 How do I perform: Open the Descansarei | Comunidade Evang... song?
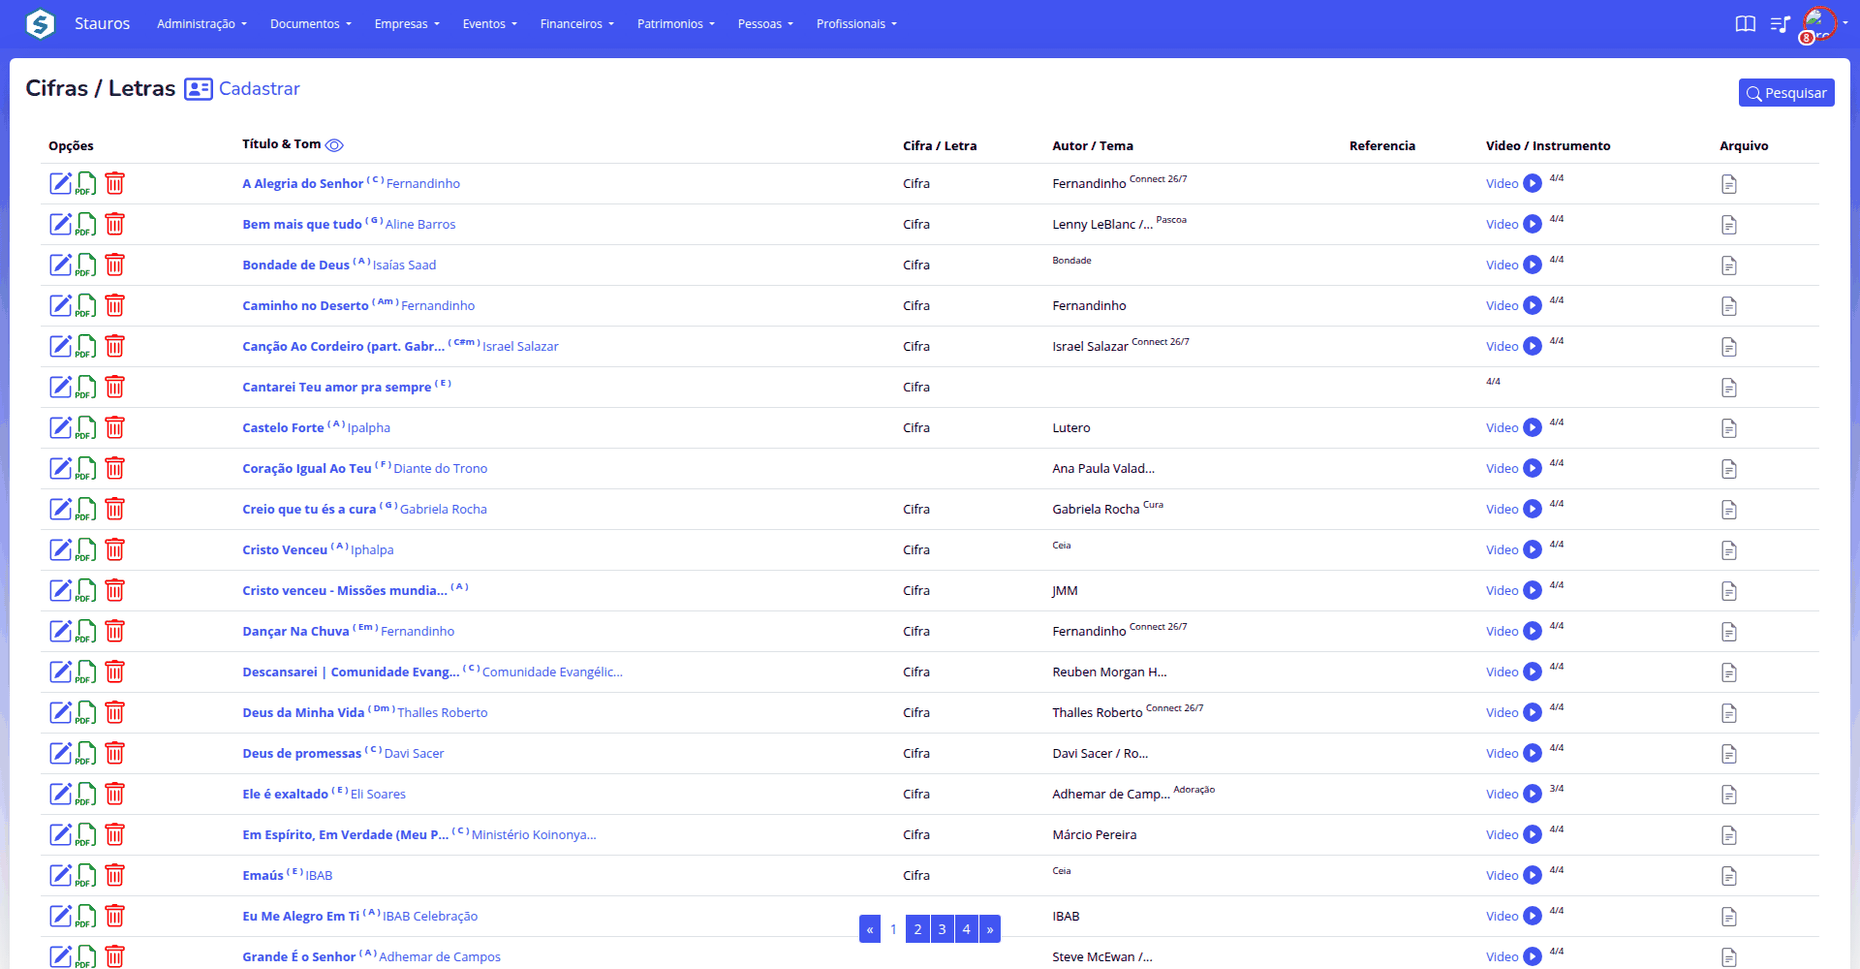(x=351, y=672)
